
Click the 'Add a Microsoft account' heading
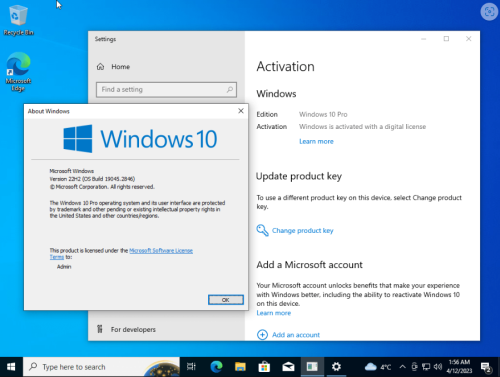pos(309,265)
